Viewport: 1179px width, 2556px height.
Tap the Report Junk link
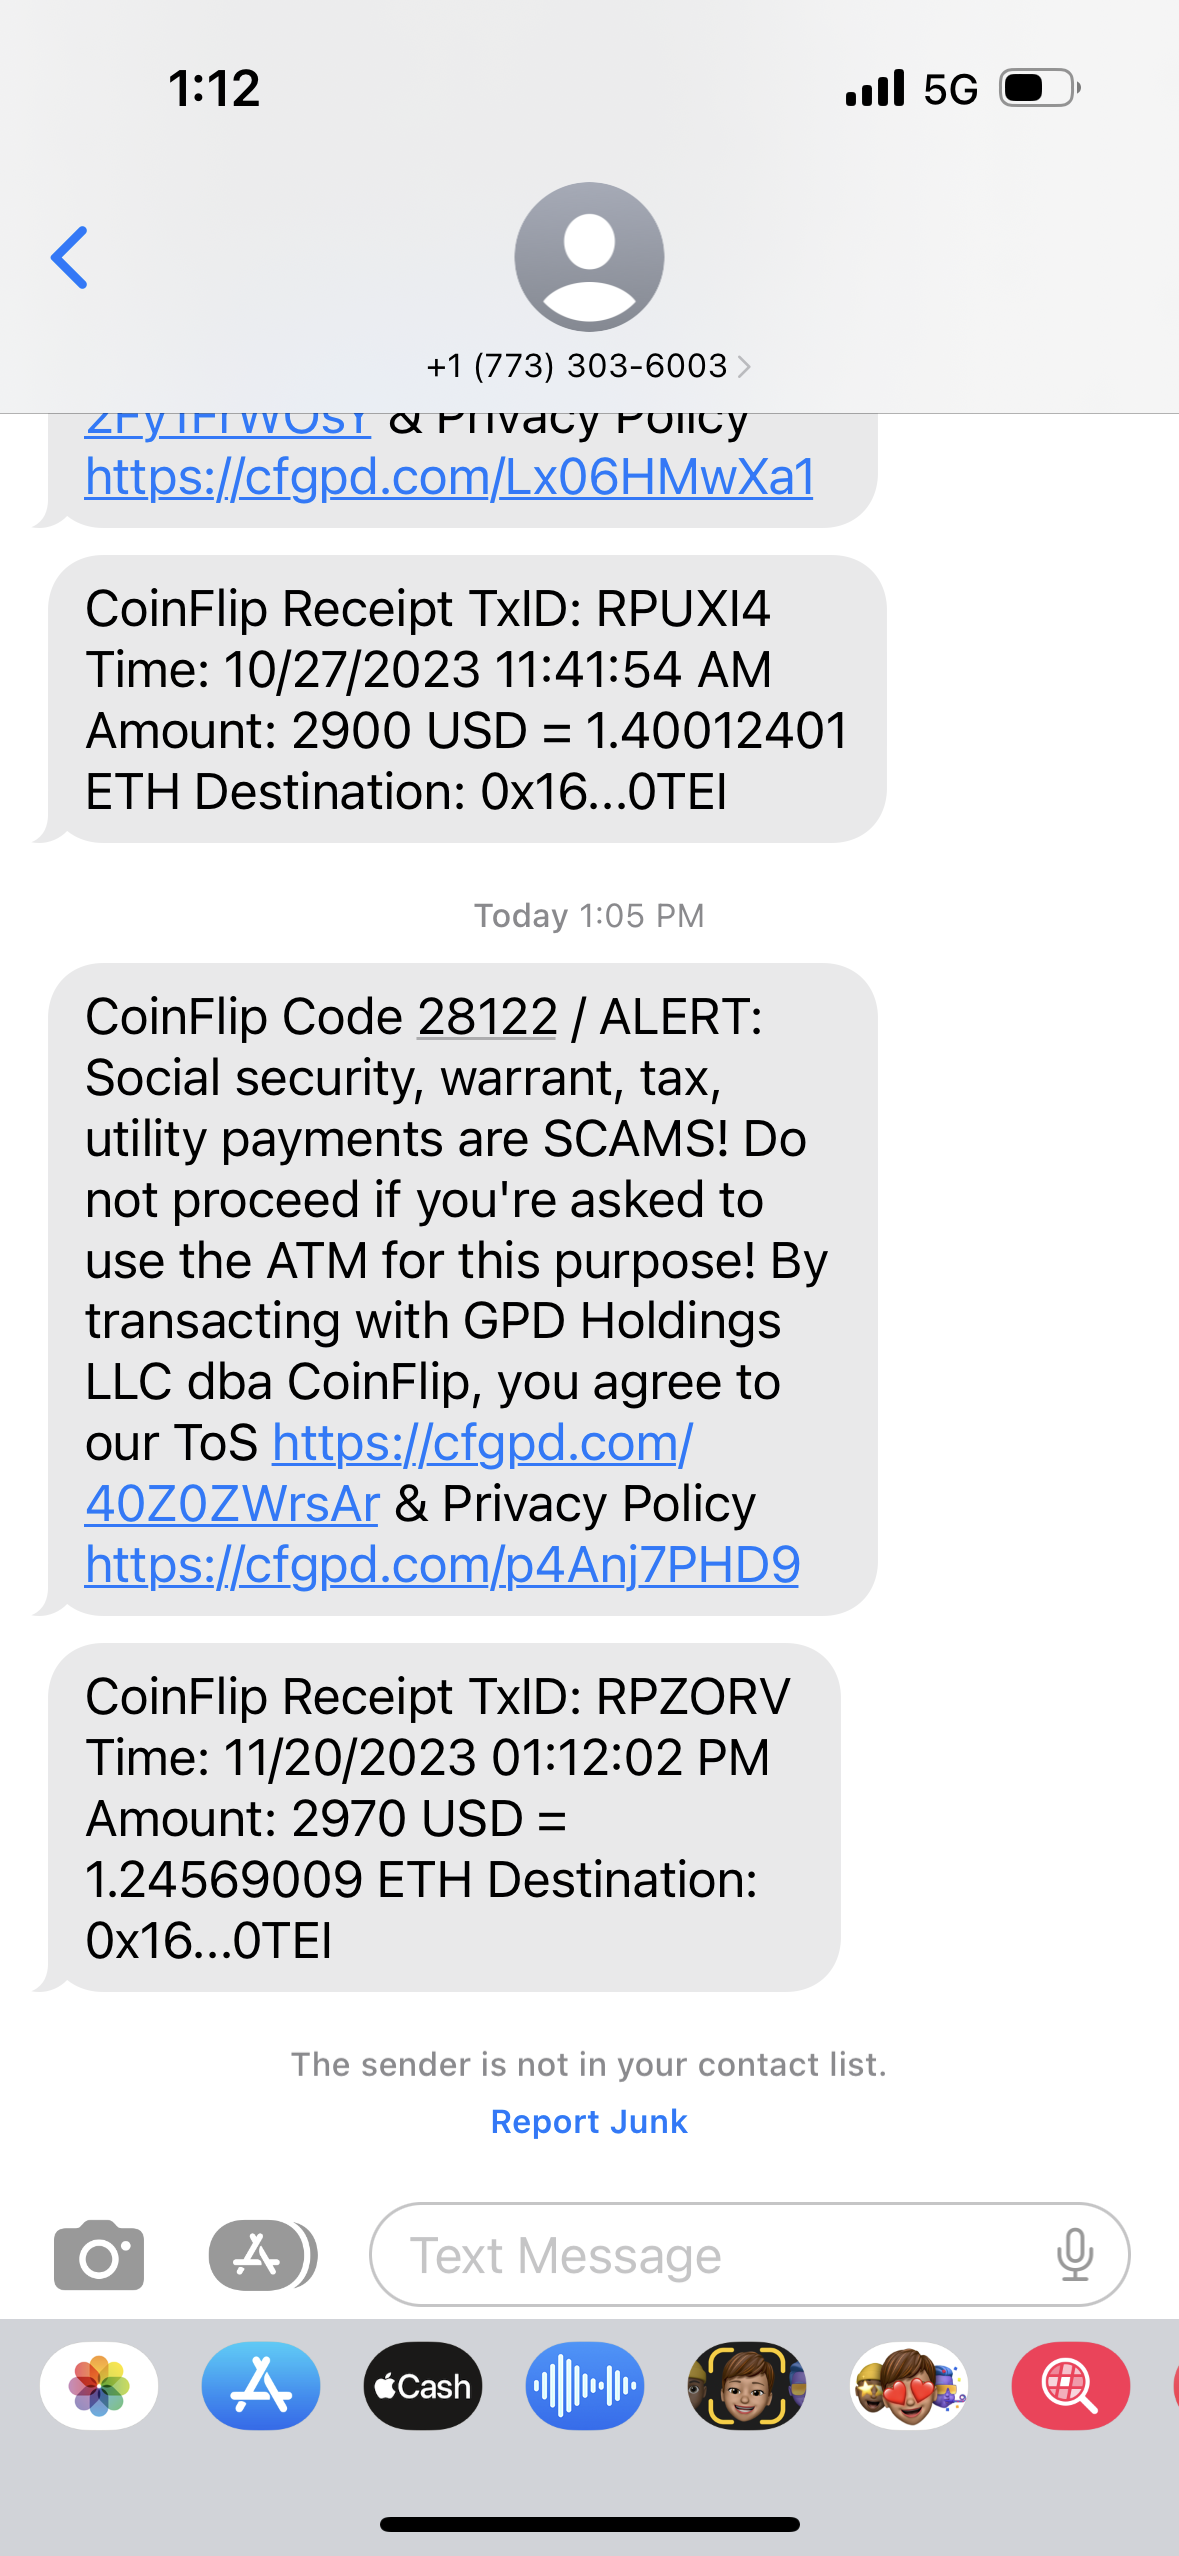pos(589,2121)
